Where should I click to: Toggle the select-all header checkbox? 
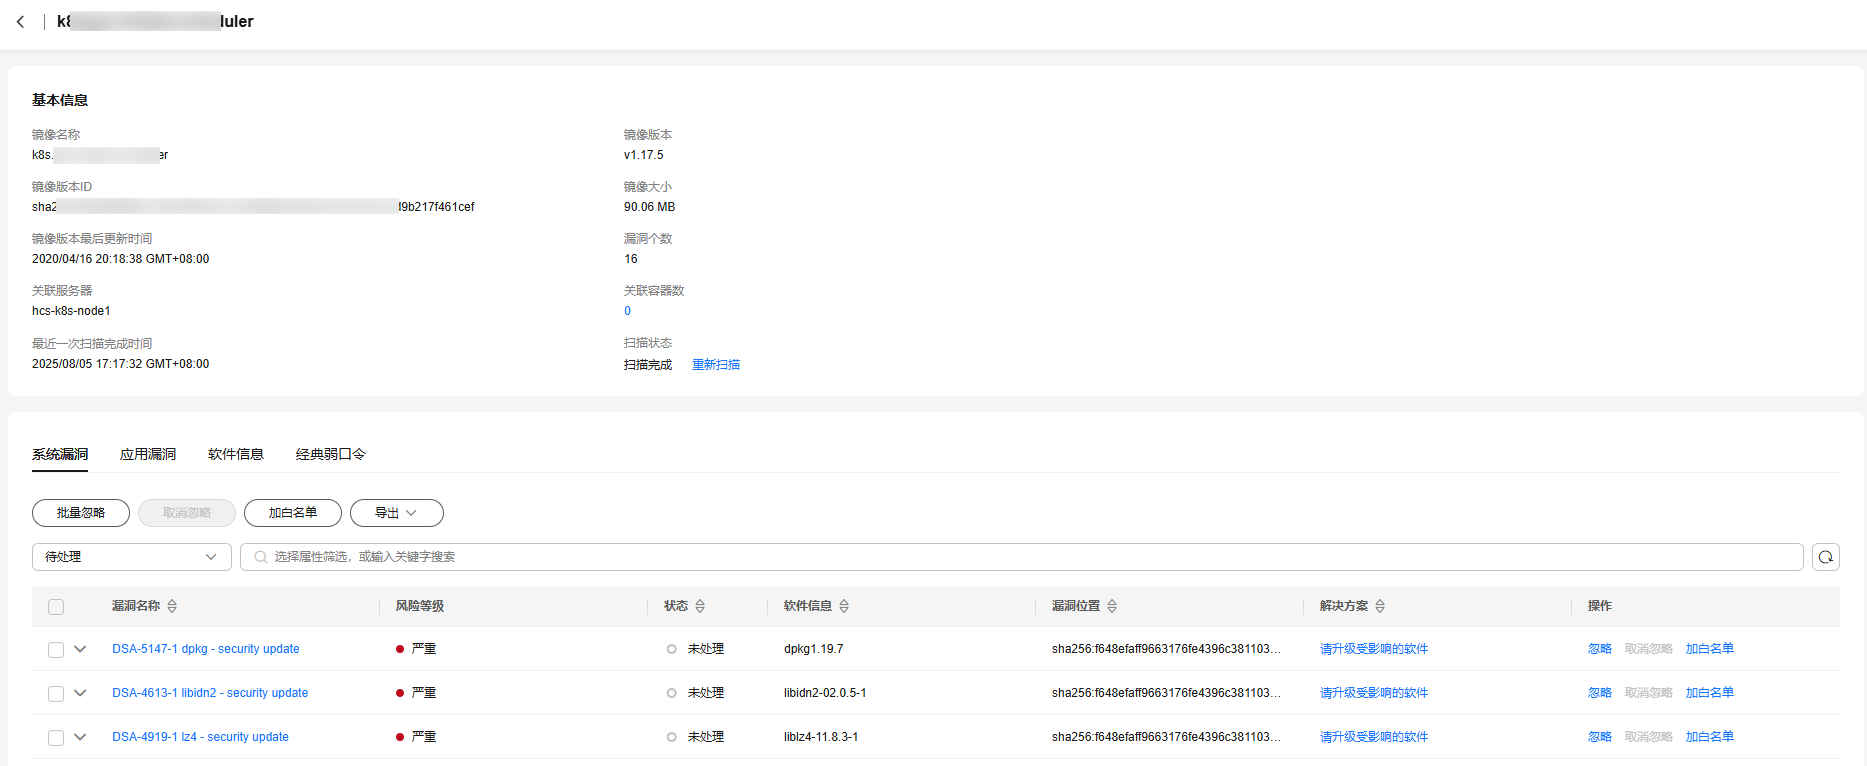(x=56, y=607)
